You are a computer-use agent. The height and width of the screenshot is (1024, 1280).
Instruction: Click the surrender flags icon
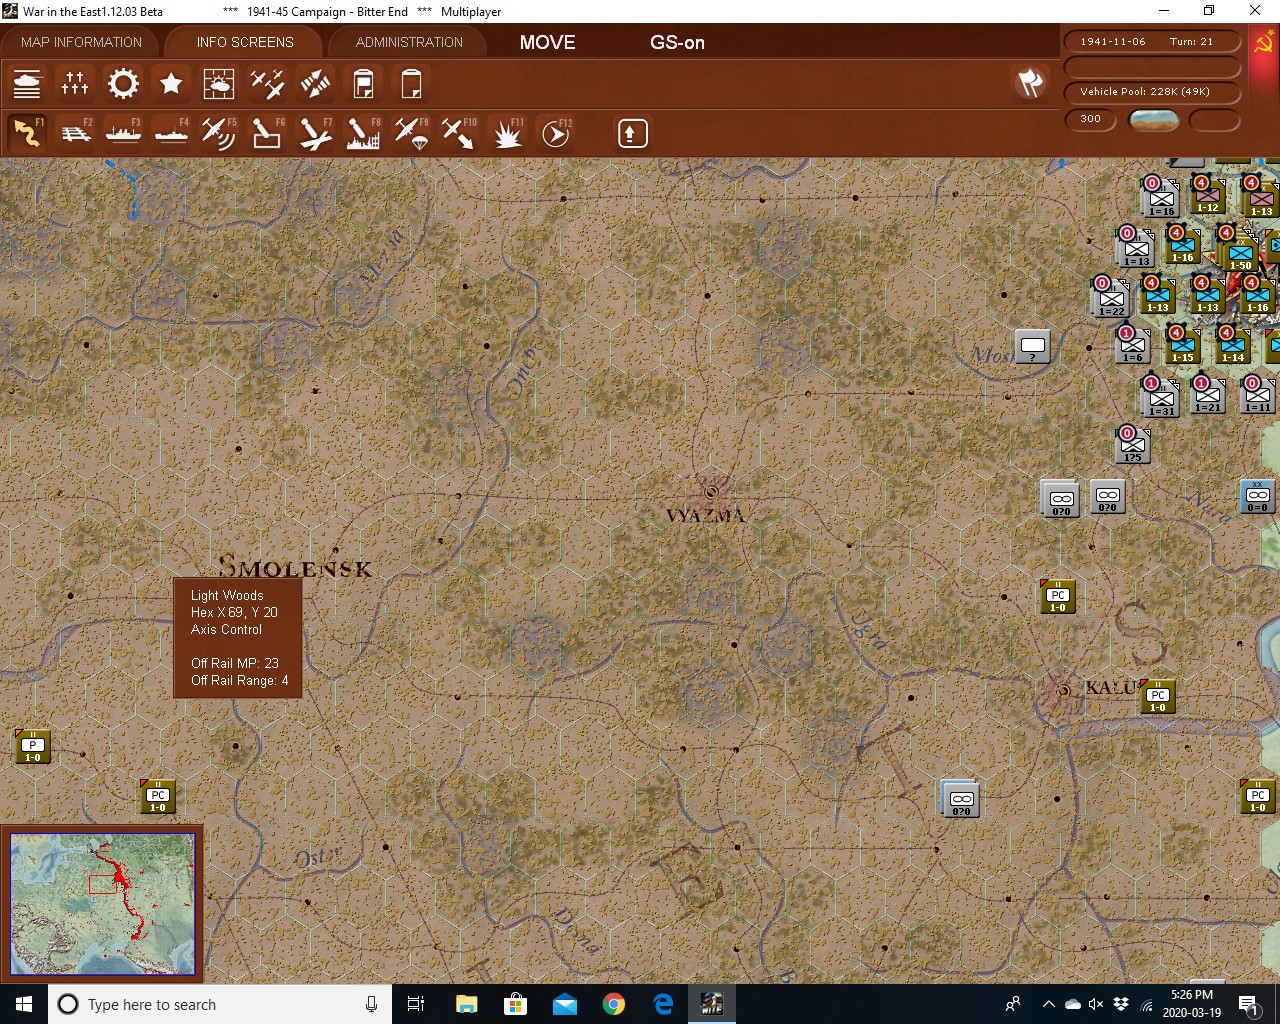tap(1030, 83)
